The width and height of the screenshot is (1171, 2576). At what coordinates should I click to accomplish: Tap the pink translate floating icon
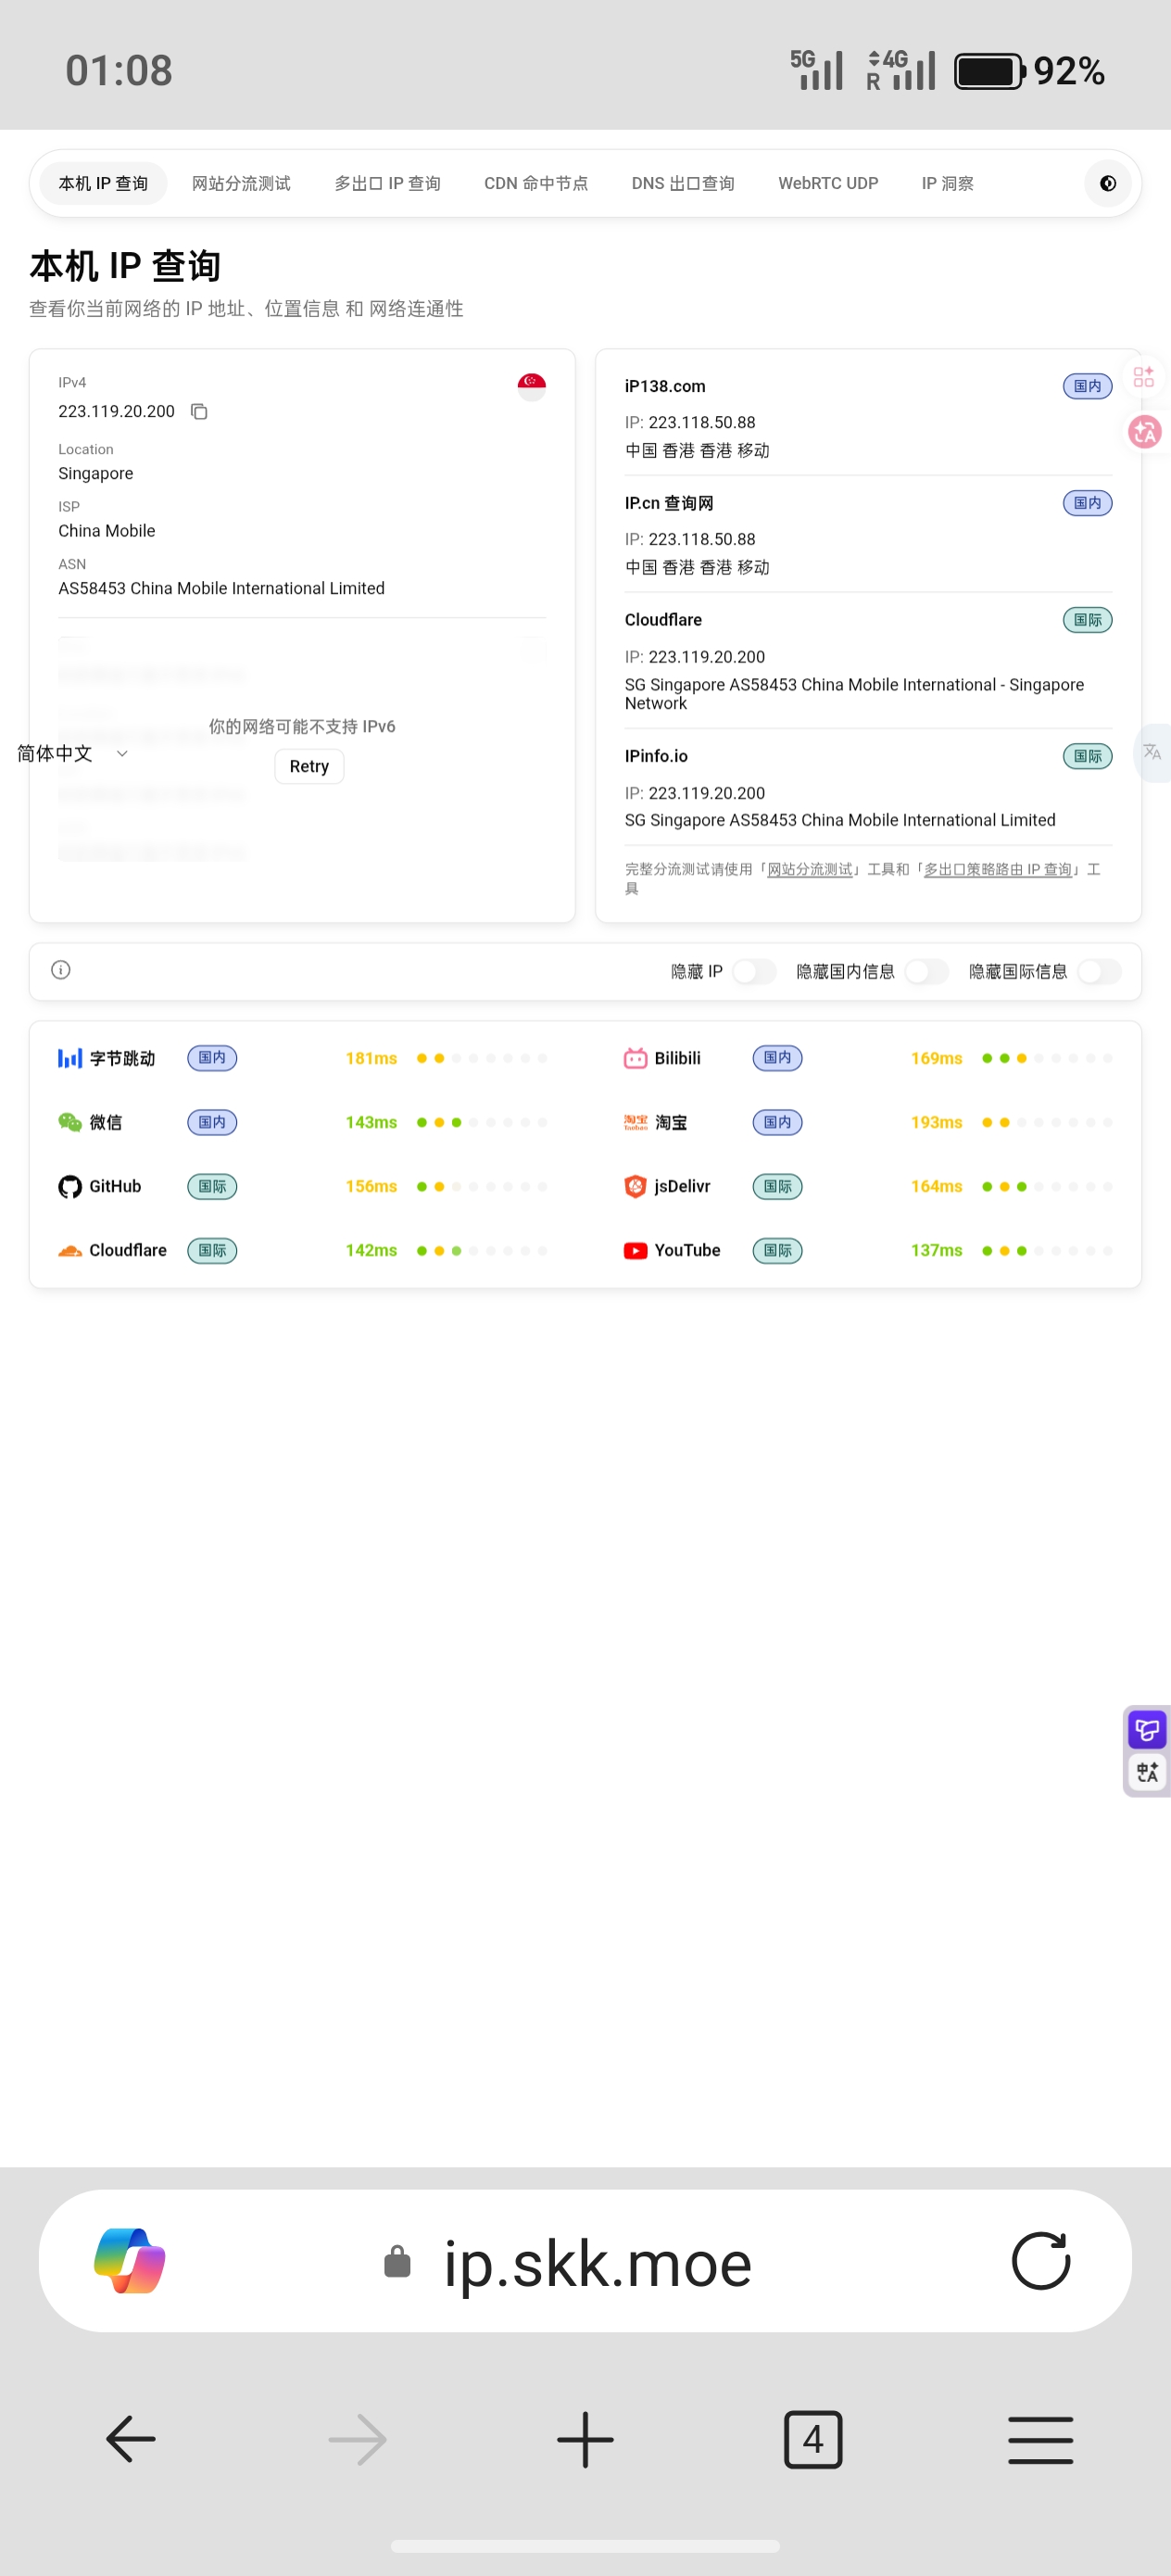(1144, 431)
